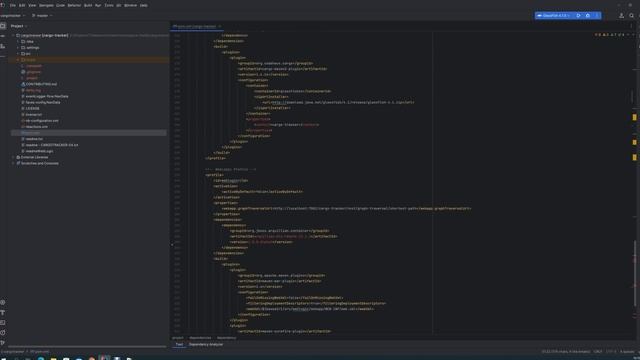This screenshot has height=360, width=640.
Task: Open the Commit tool window icon
Action: (x=3, y=36)
